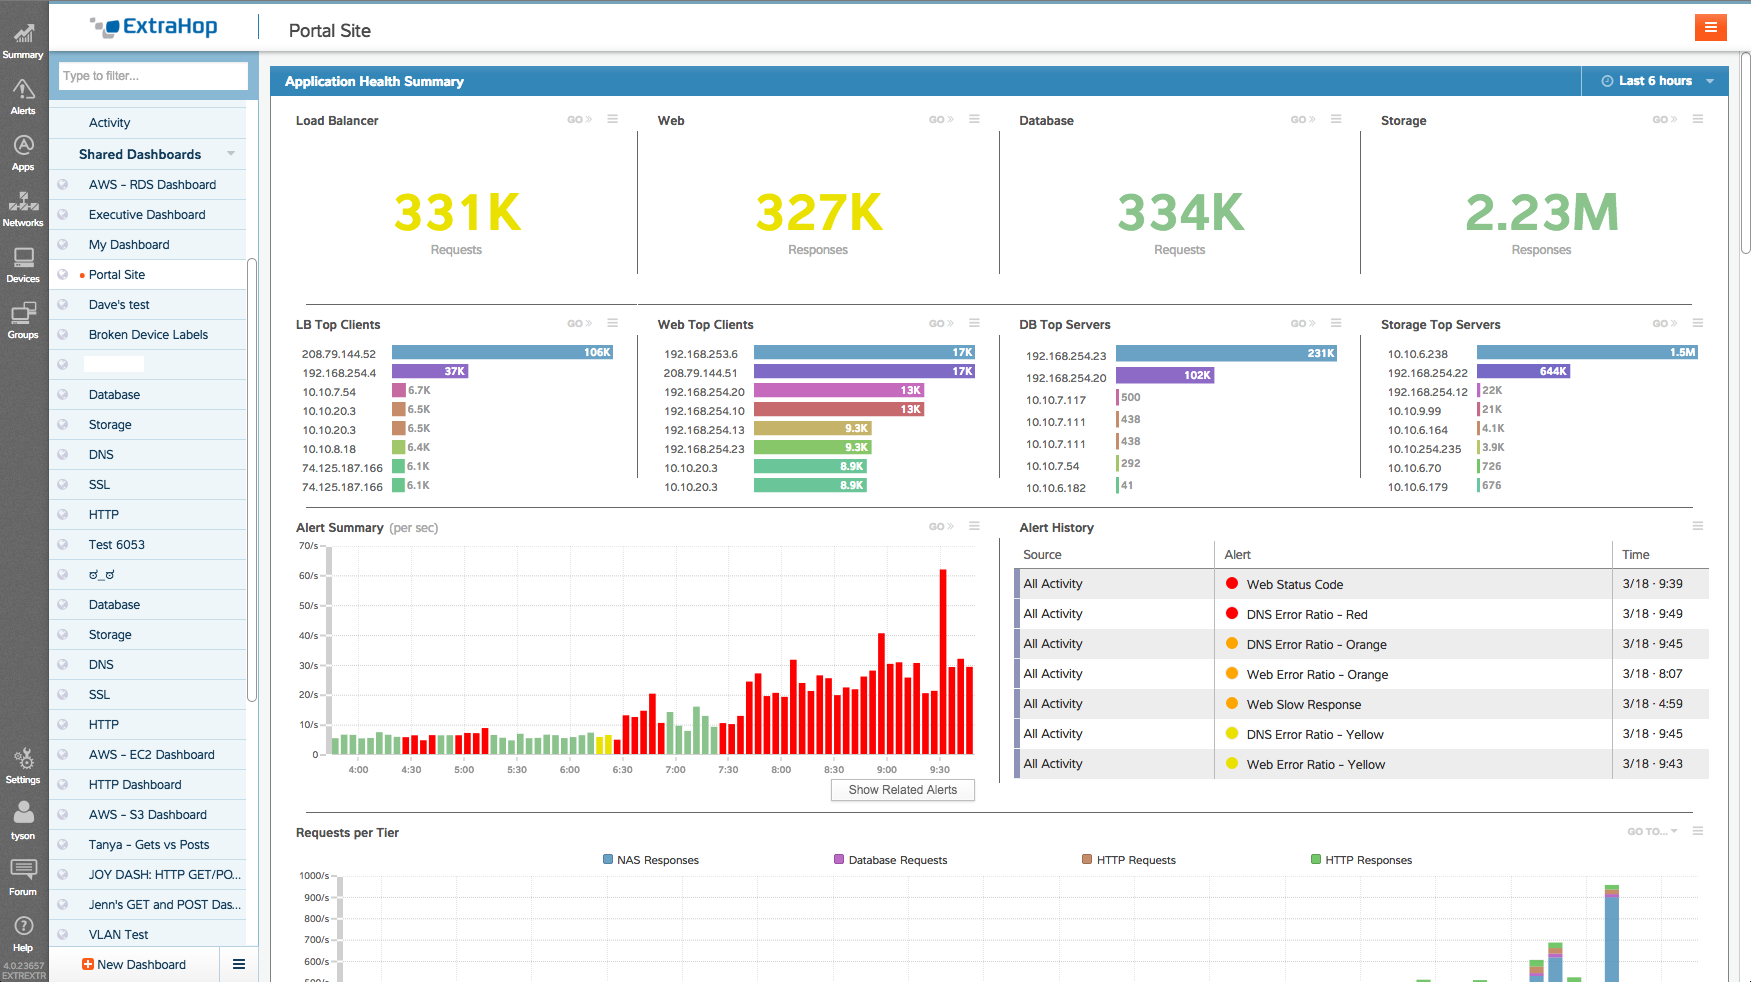Open the Devices sidebar icon
The image size is (1751, 982).
[x=23, y=265]
